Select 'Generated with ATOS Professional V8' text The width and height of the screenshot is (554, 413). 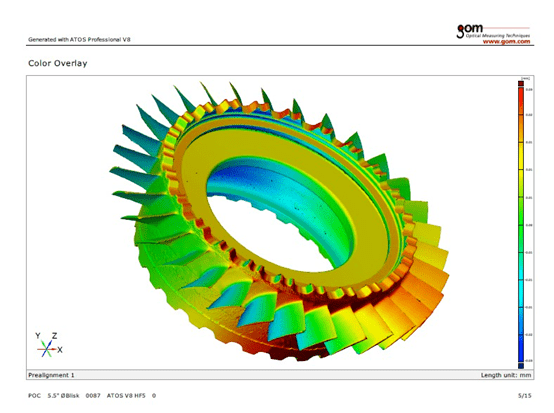pyautogui.click(x=79, y=40)
